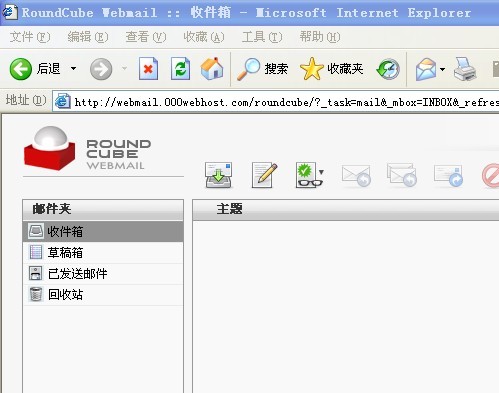
Task: Click the RoundCube check new mail icon
Action: click(x=218, y=175)
